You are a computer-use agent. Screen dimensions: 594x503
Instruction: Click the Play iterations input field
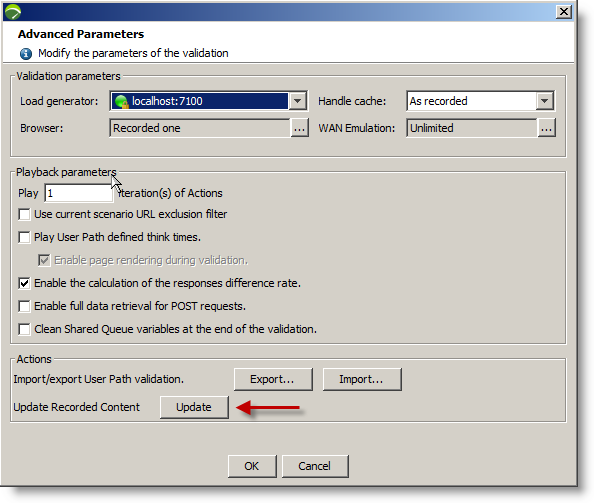coord(79,193)
